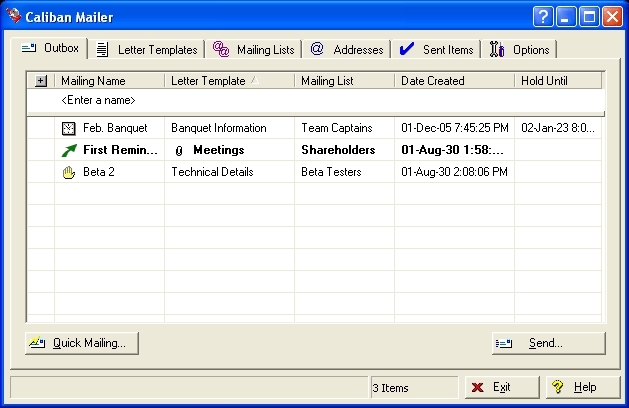Go to the Addresses tab
The height and width of the screenshot is (408, 629).
click(x=346, y=49)
